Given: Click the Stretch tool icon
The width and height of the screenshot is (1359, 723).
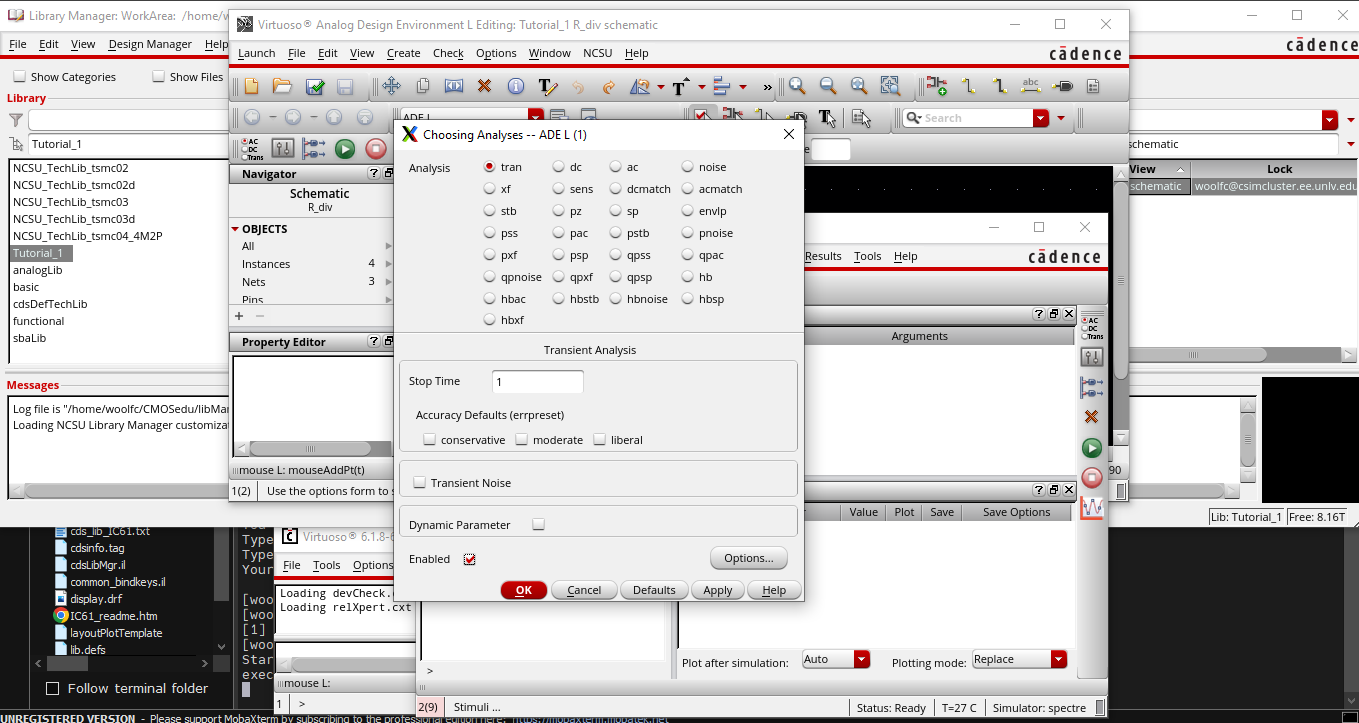Looking at the screenshot, I should pos(453,87).
